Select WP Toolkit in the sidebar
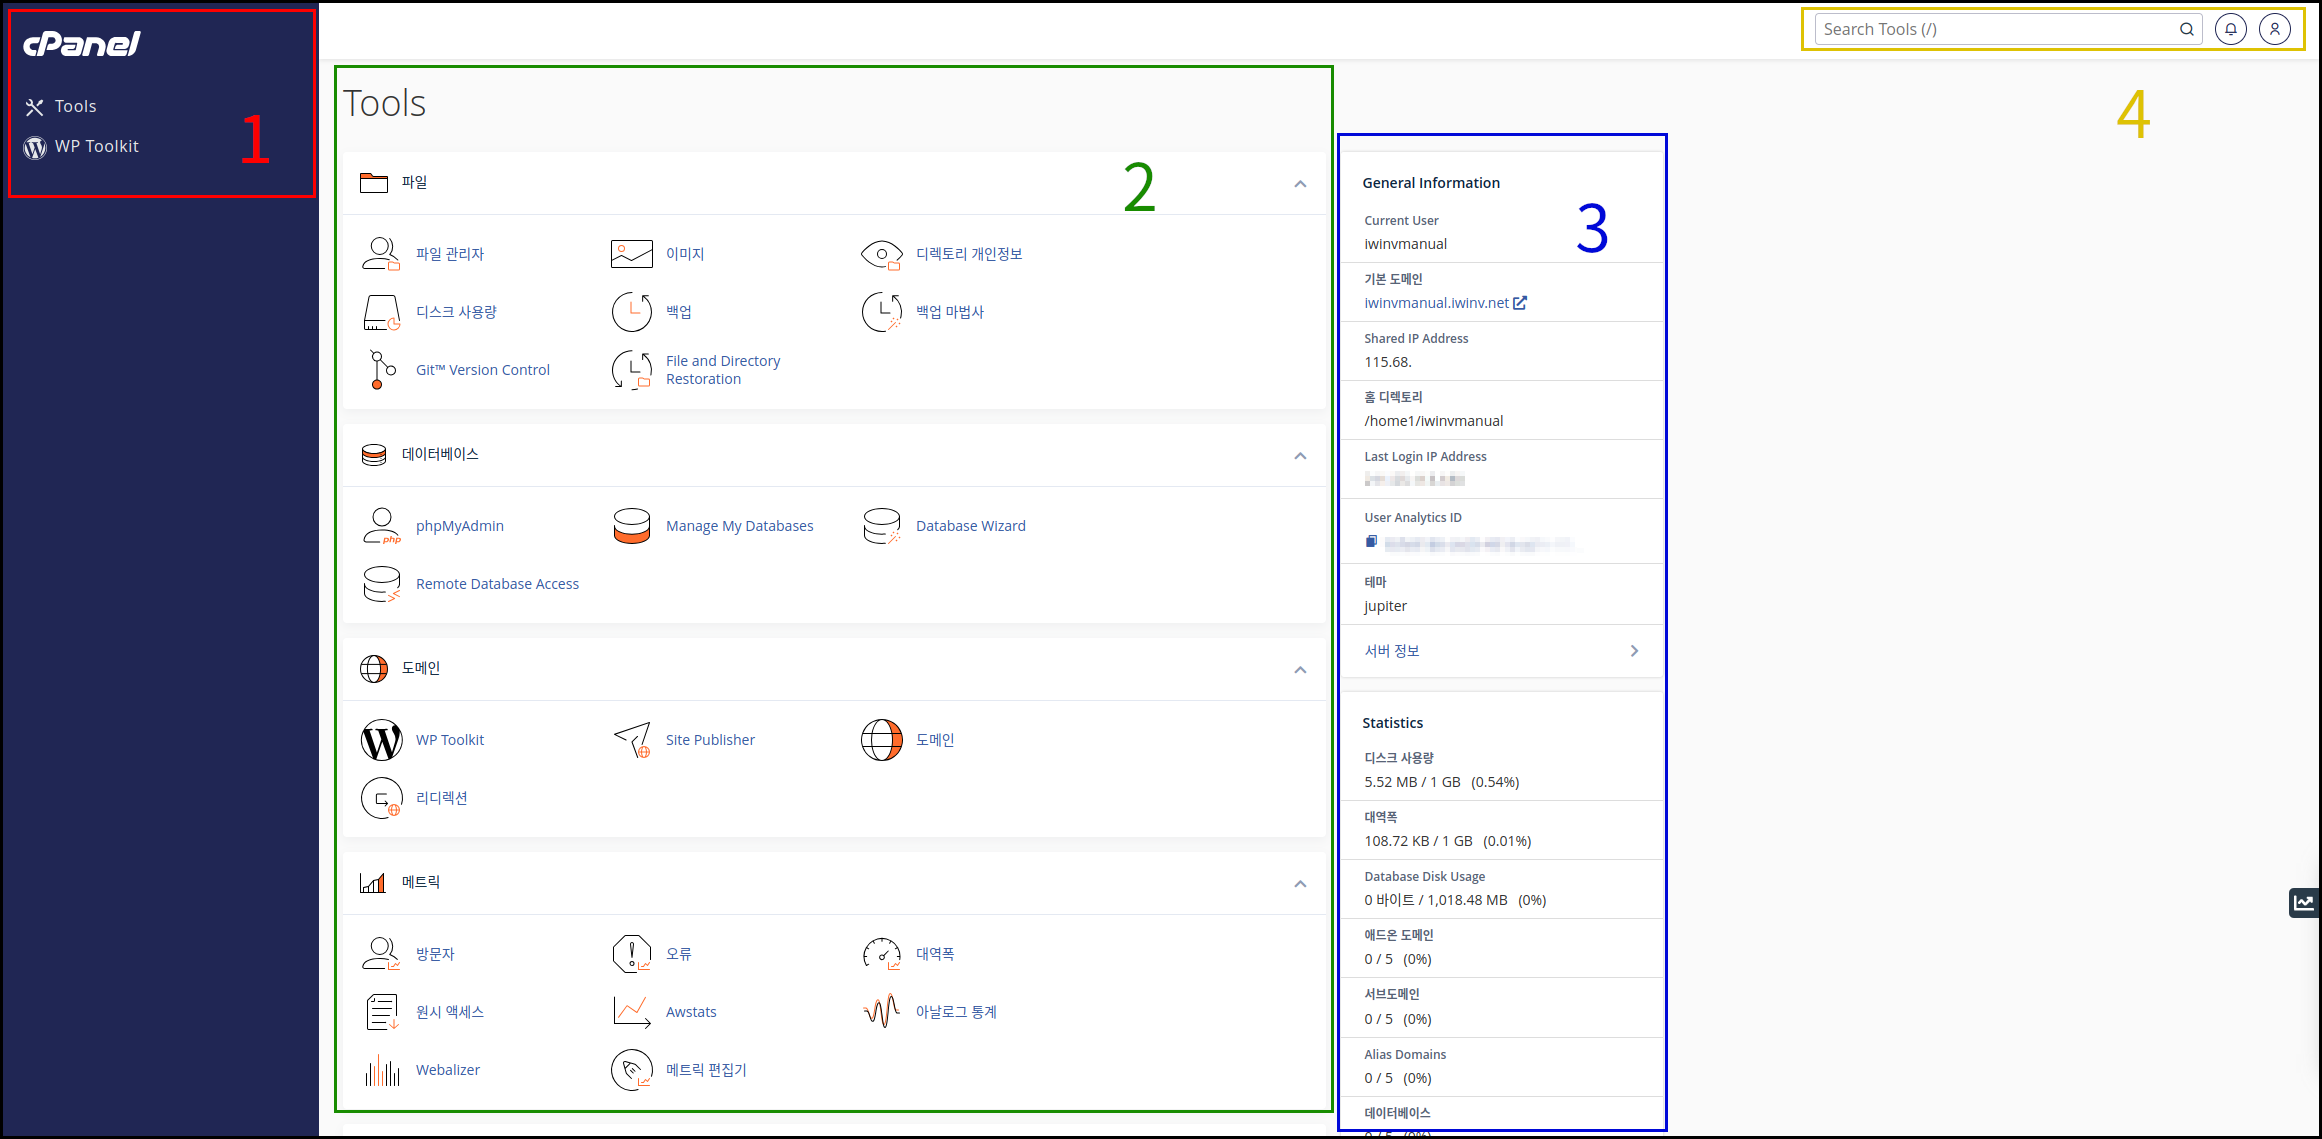Screen dimensions: 2322x1139 click(x=96, y=146)
